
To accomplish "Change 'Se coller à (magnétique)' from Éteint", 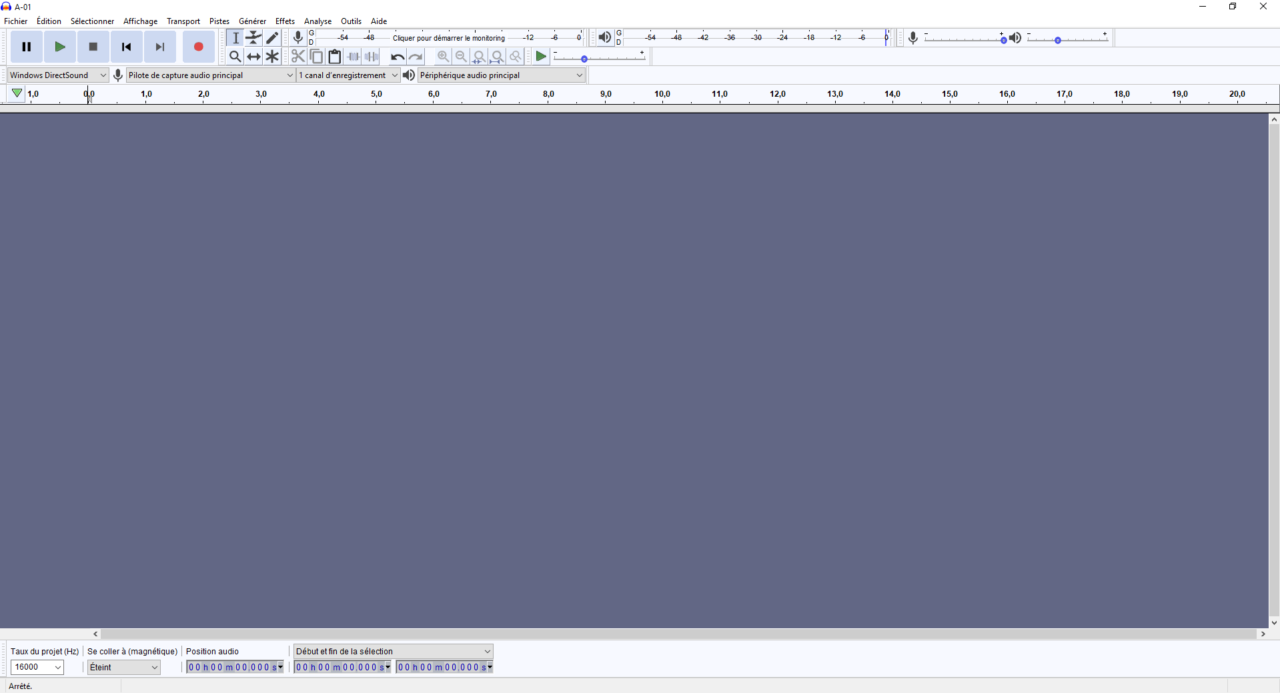I will [123, 667].
